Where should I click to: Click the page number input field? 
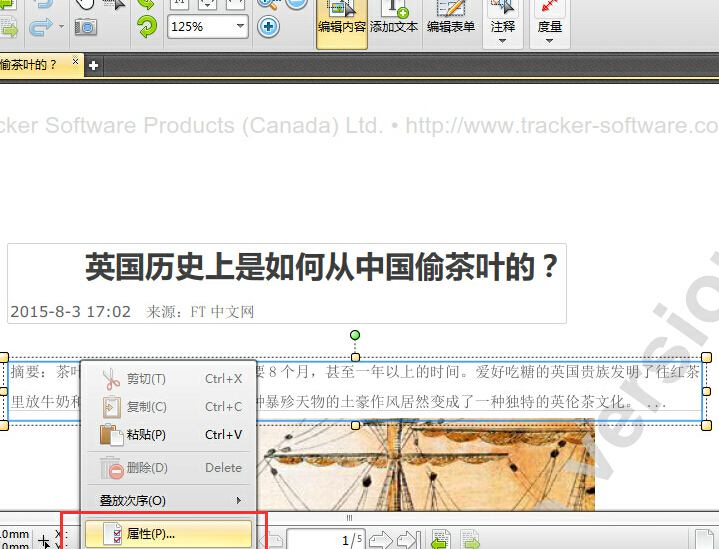[326, 539]
